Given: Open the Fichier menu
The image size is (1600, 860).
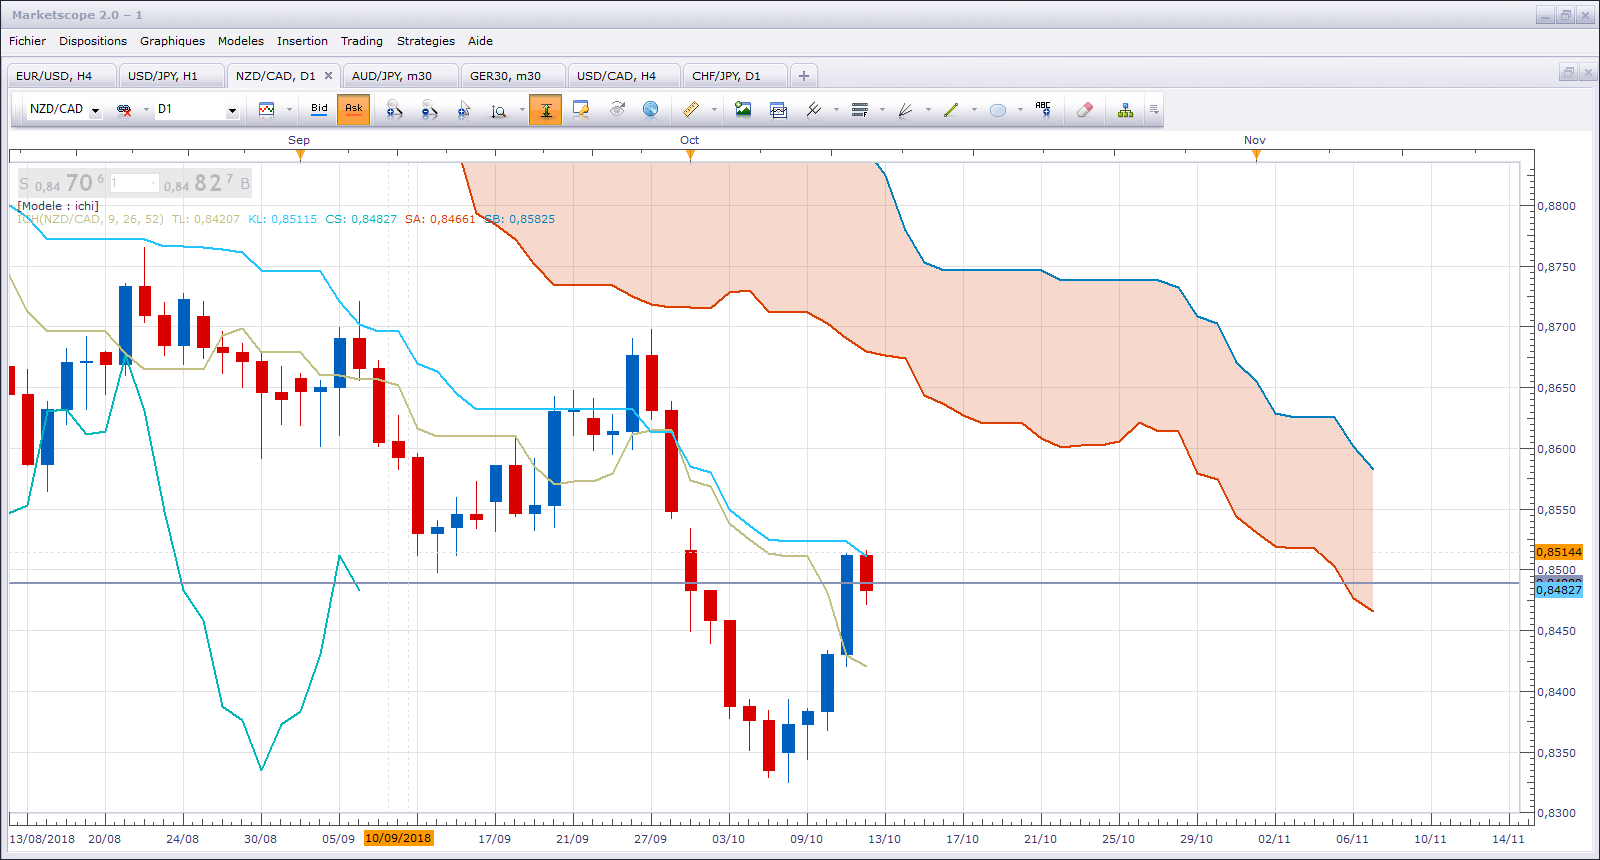Looking at the screenshot, I should point(27,41).
